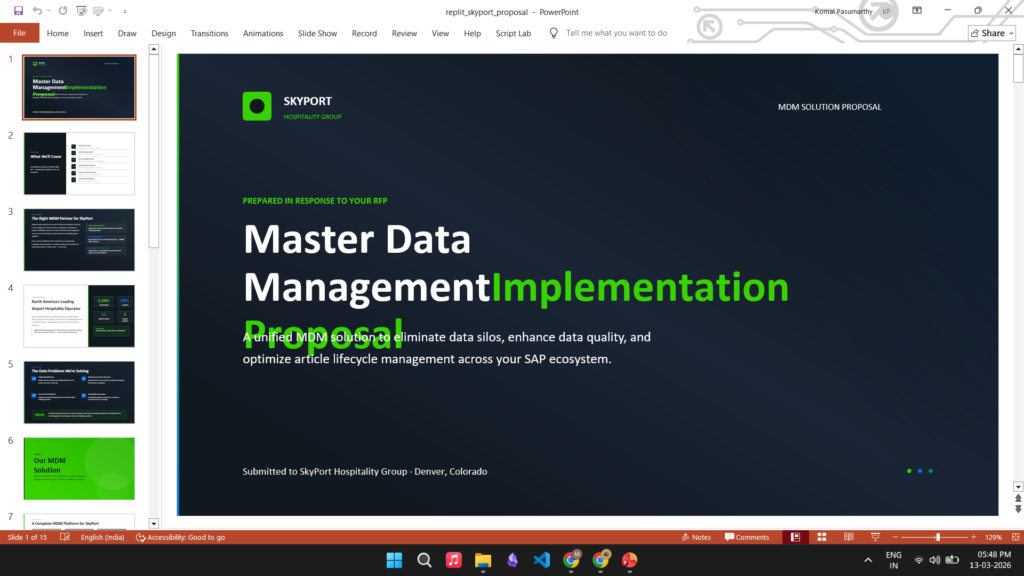1024x576 pixels.
Task: Toggle Normal view button in status bar
Action: [796, 537]
